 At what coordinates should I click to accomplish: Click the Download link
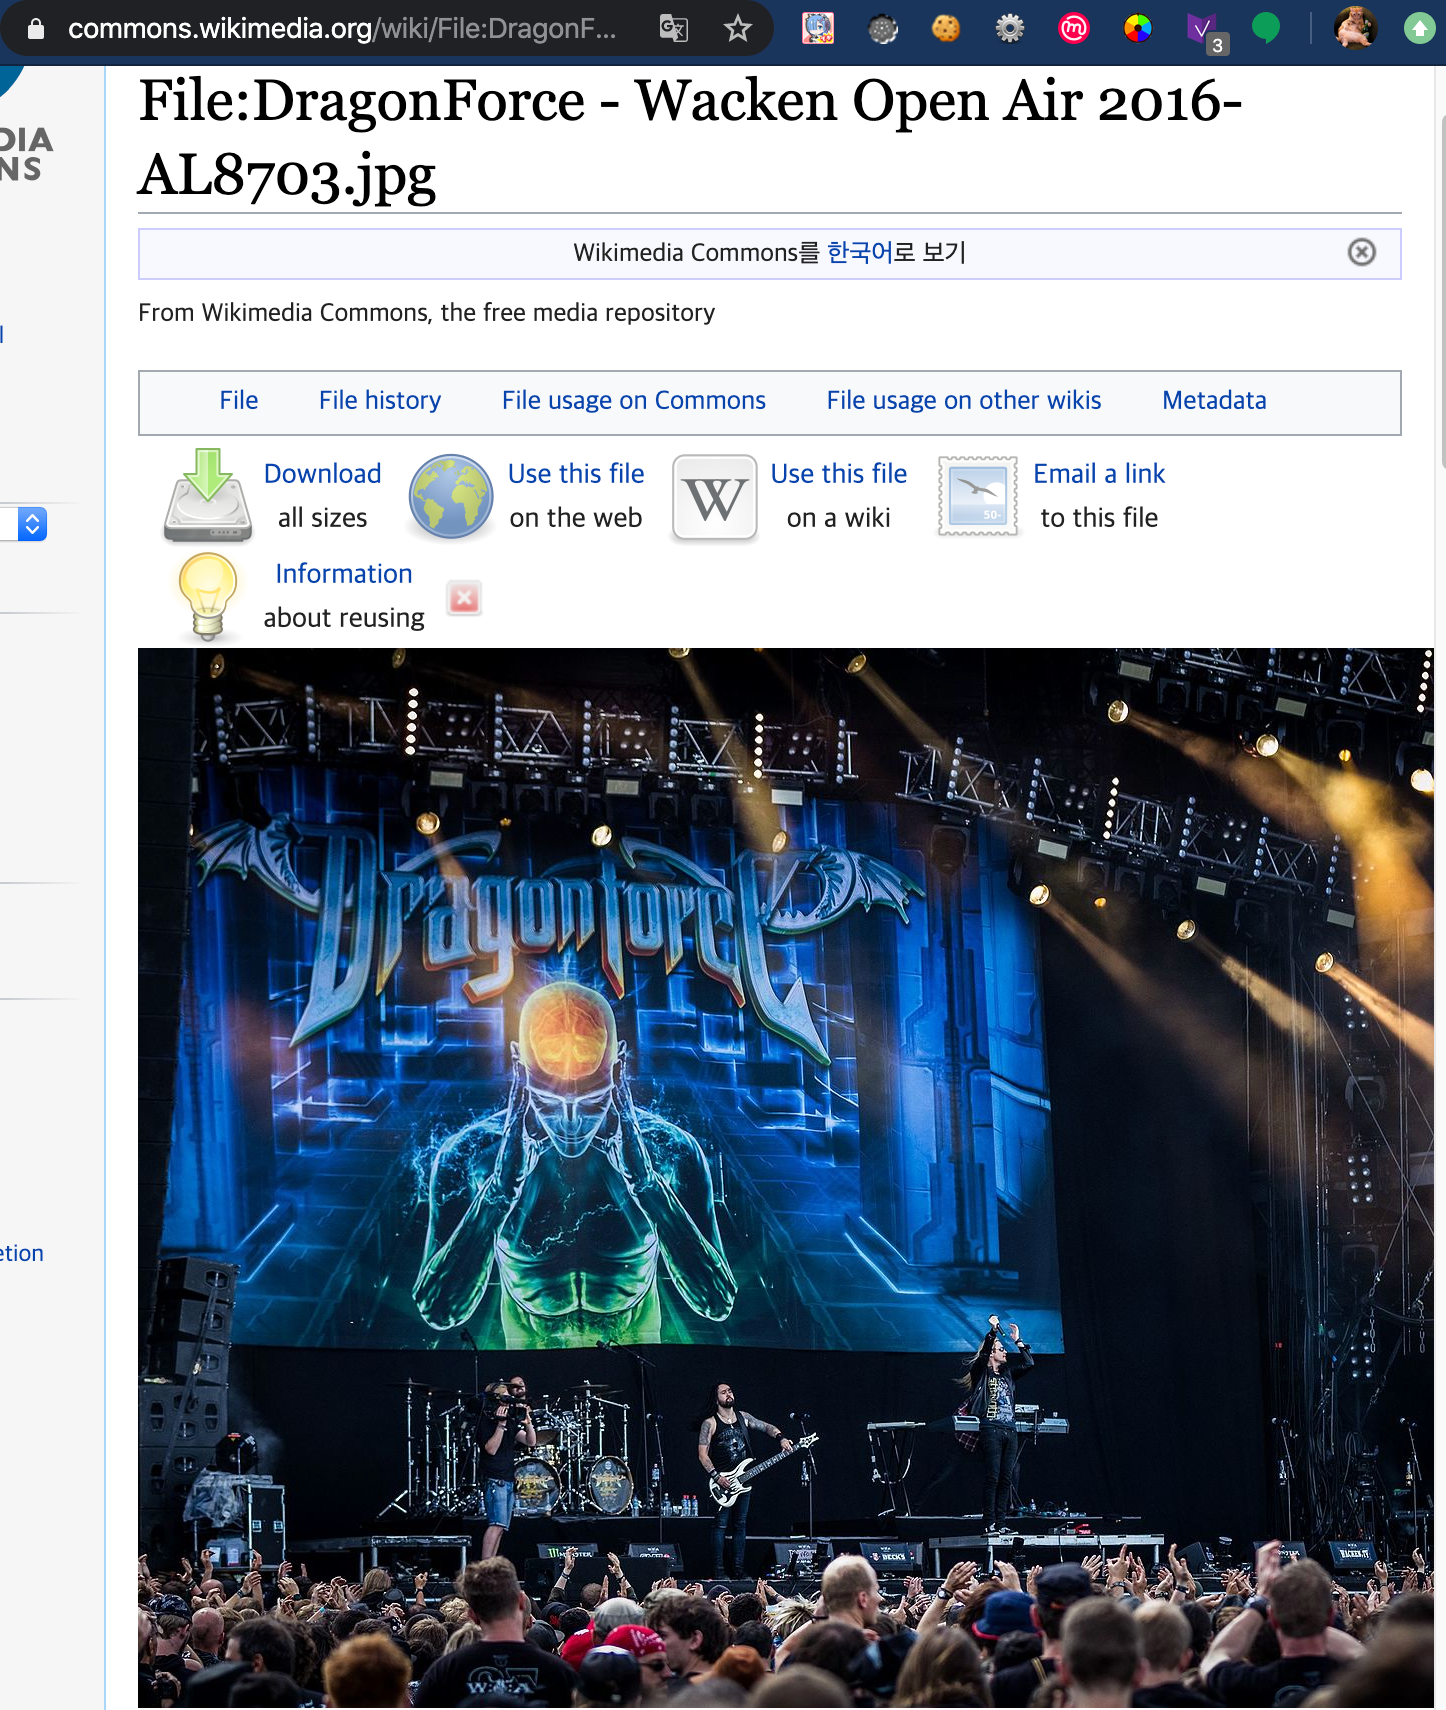point(323,474)
